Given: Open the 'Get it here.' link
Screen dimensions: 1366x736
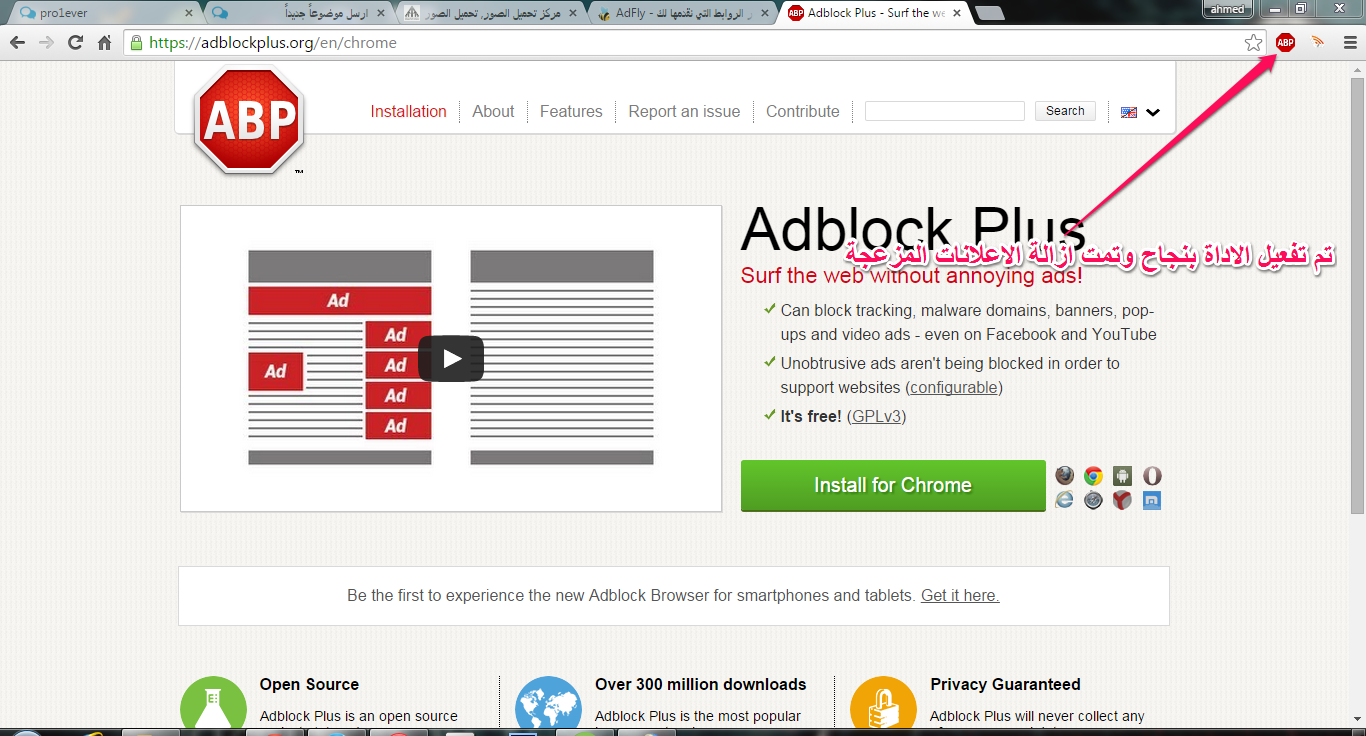Looking at the screenshot, I should click(x=959, y=596).
